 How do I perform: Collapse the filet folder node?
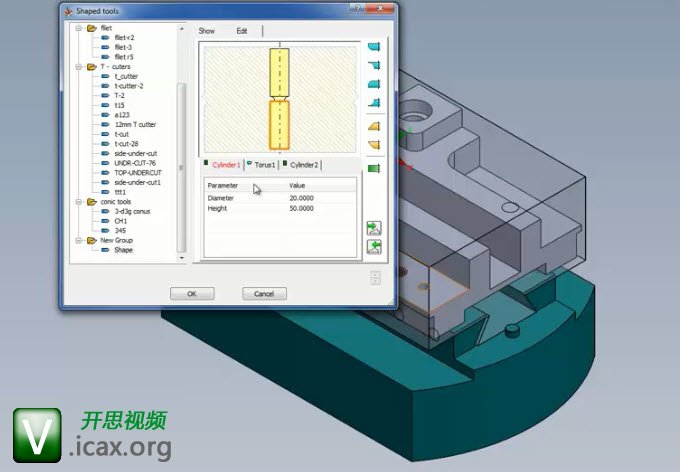click(78, 28)
